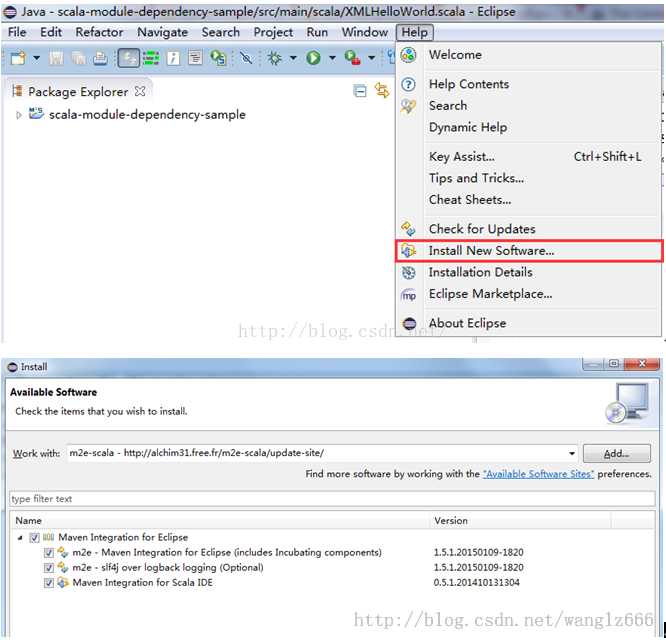Click the green Run button icon
Viewport: 666px width, 640px height.
313,58
